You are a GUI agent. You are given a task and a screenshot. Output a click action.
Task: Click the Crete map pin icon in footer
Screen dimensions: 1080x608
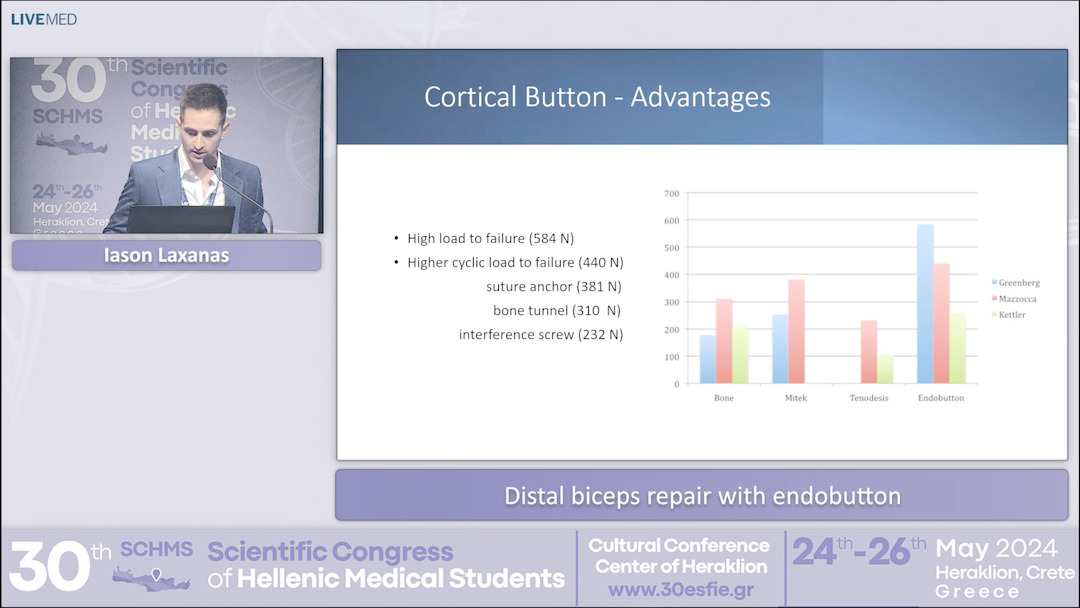coord(155,576)
